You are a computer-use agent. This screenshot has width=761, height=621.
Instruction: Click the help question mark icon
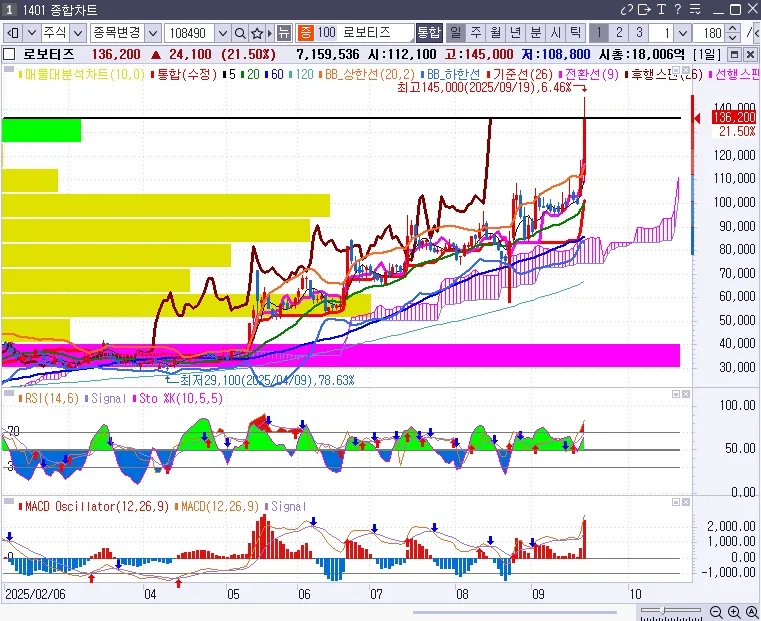[x=678, y=9]
